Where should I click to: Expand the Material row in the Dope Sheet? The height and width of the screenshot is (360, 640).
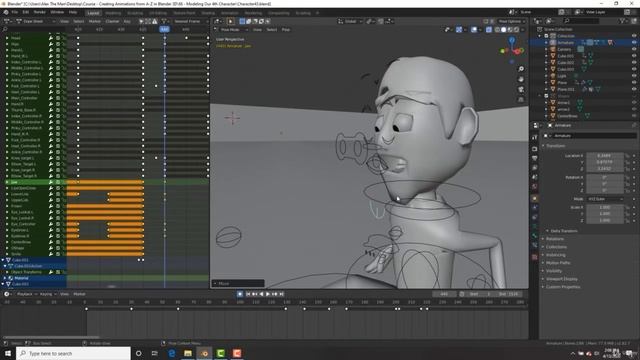(x=6, y=278)
